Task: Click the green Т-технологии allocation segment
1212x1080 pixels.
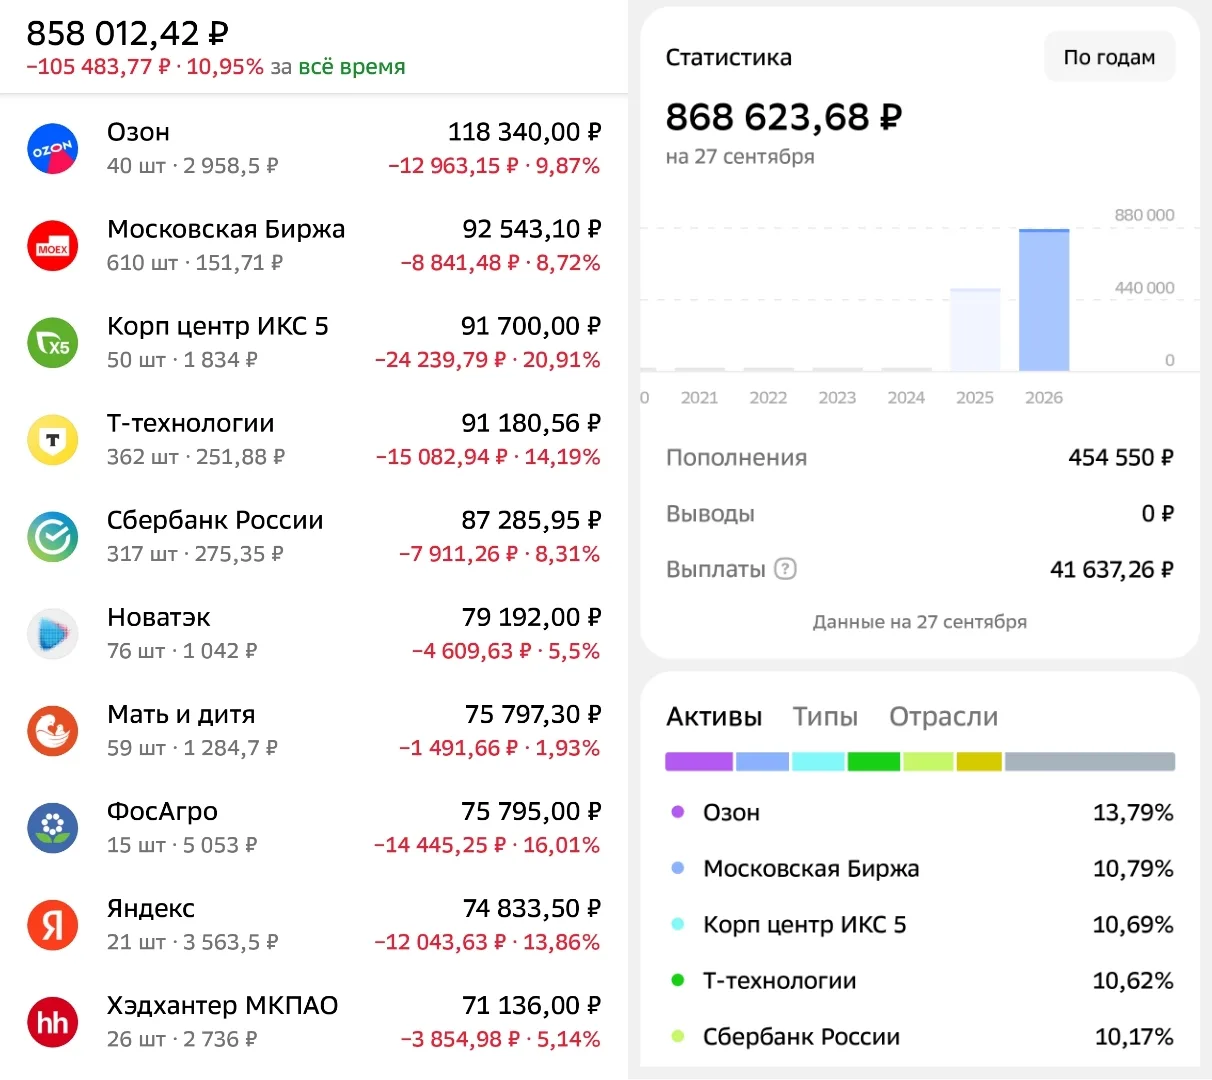Action: 874,762
